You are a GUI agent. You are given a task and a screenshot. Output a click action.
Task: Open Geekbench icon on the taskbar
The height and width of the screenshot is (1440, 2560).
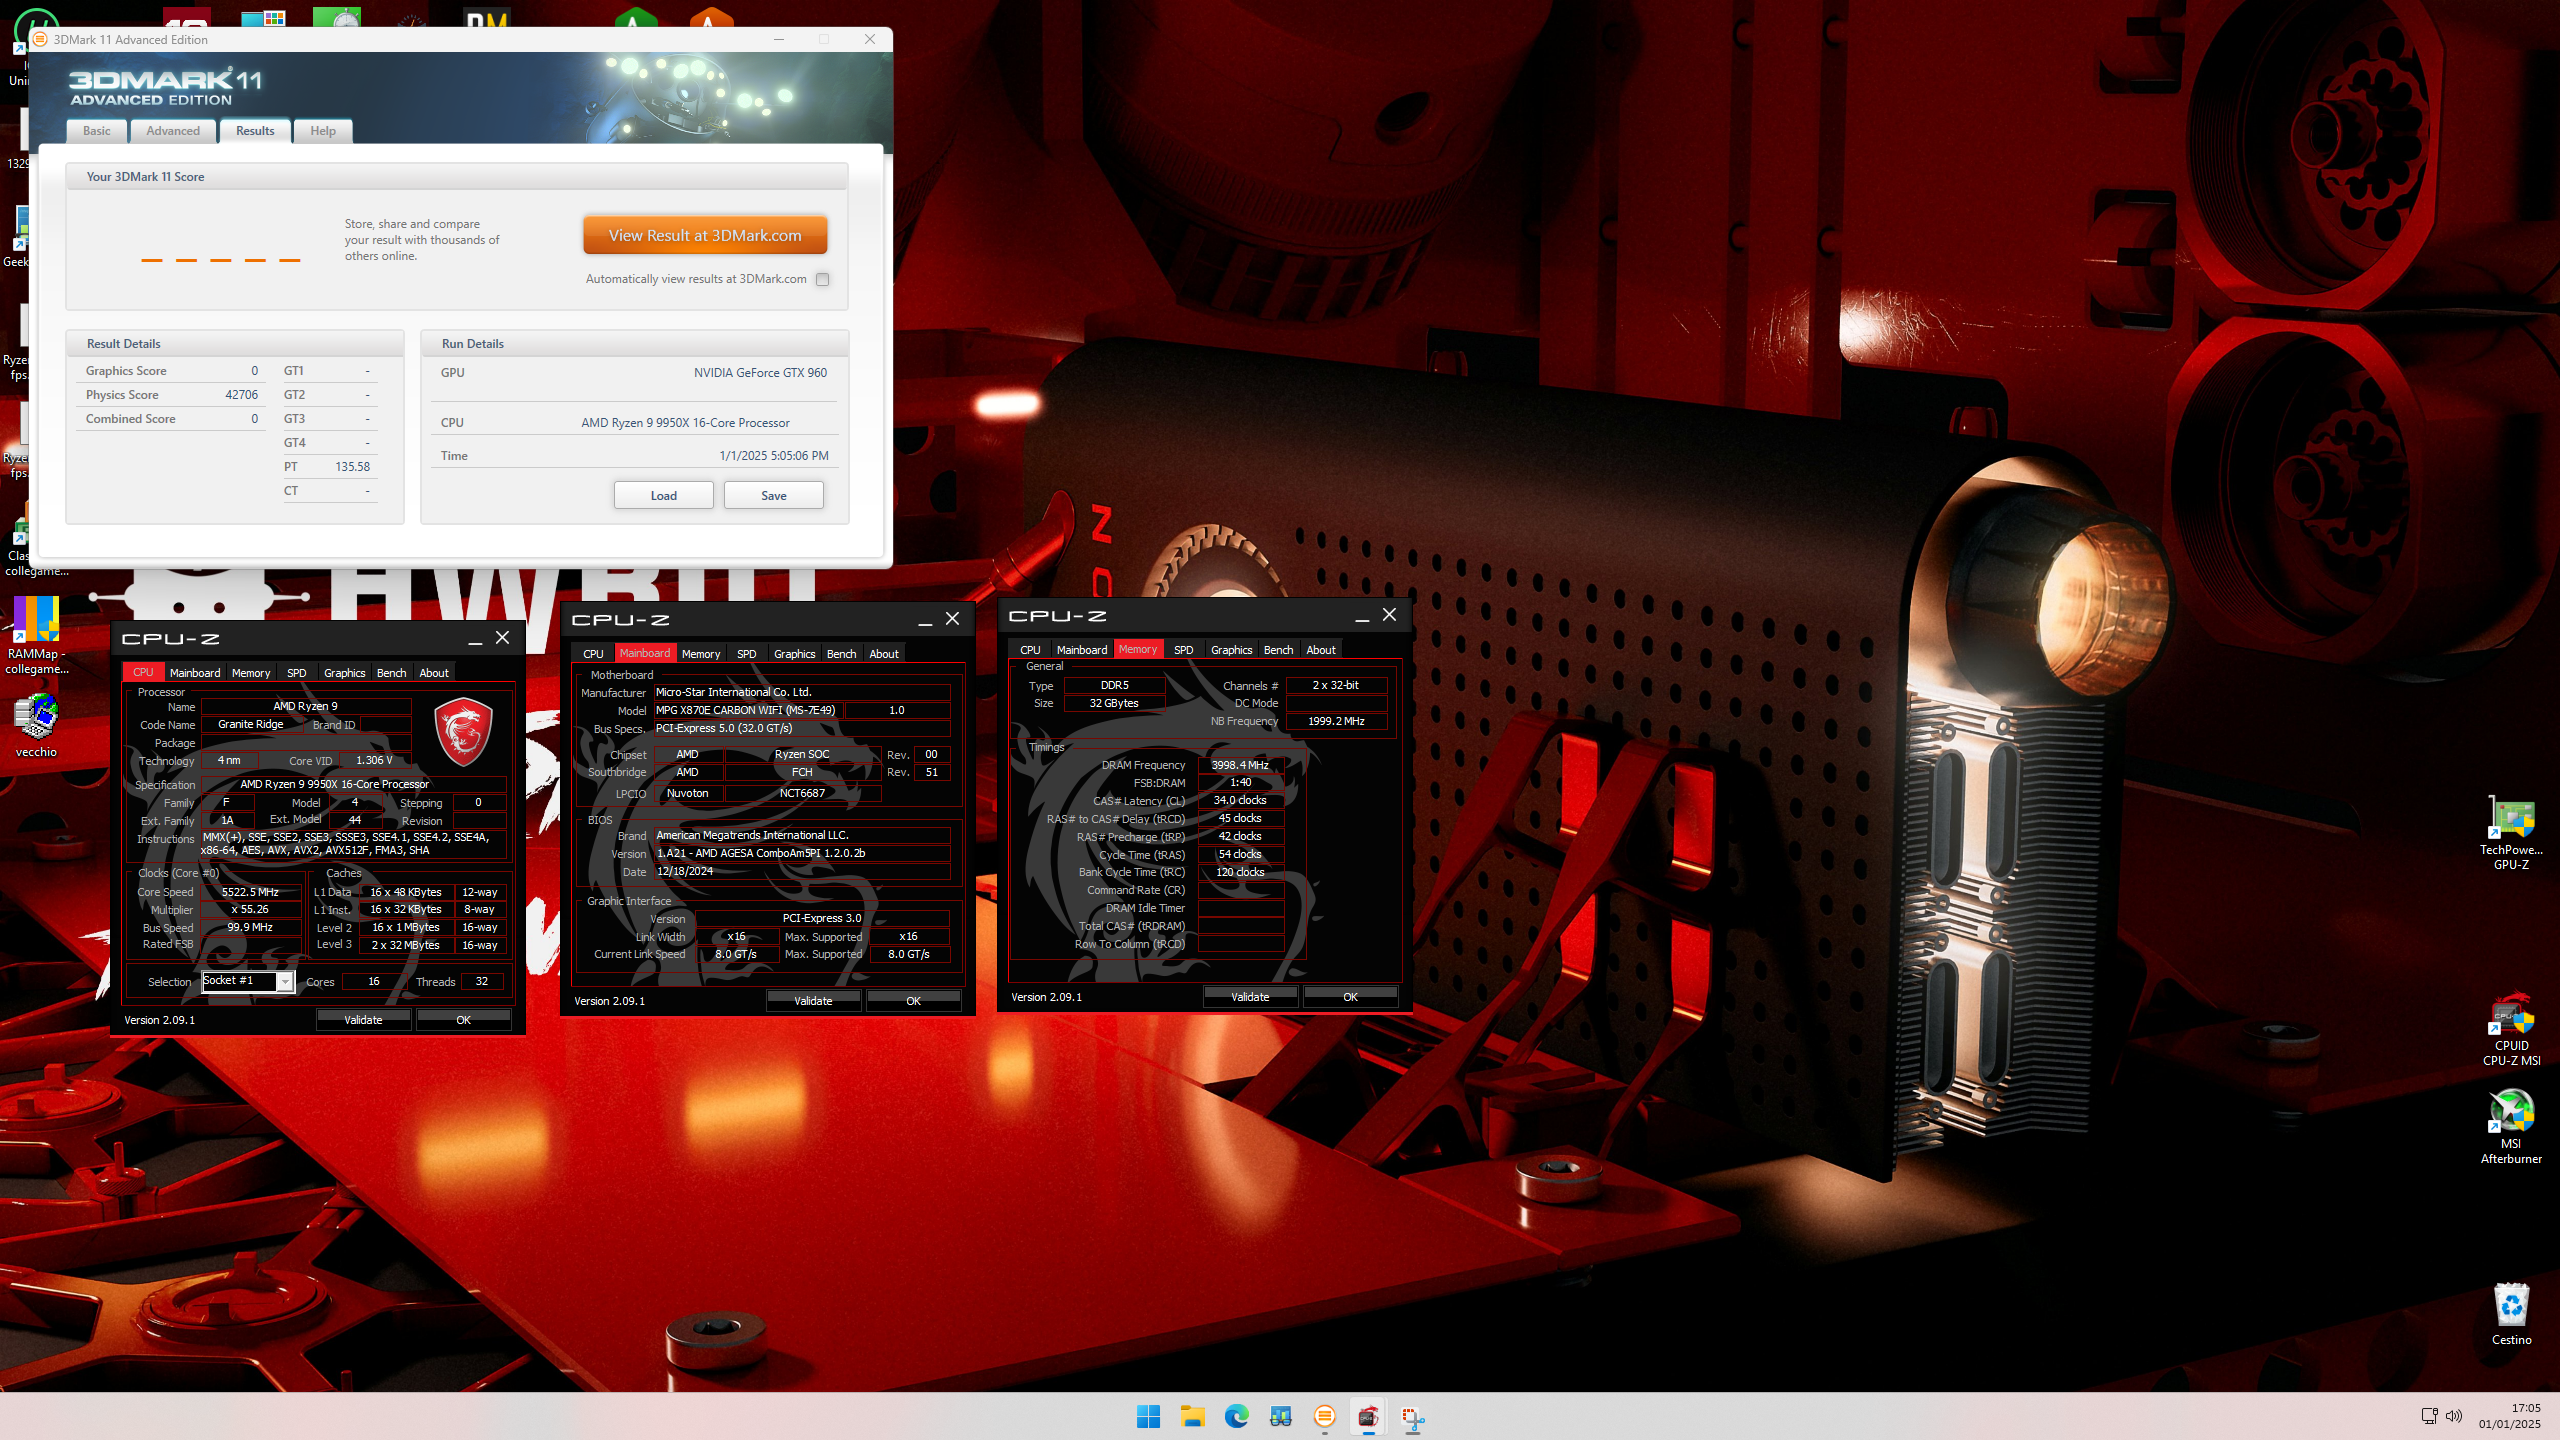coord(1280,1416)
